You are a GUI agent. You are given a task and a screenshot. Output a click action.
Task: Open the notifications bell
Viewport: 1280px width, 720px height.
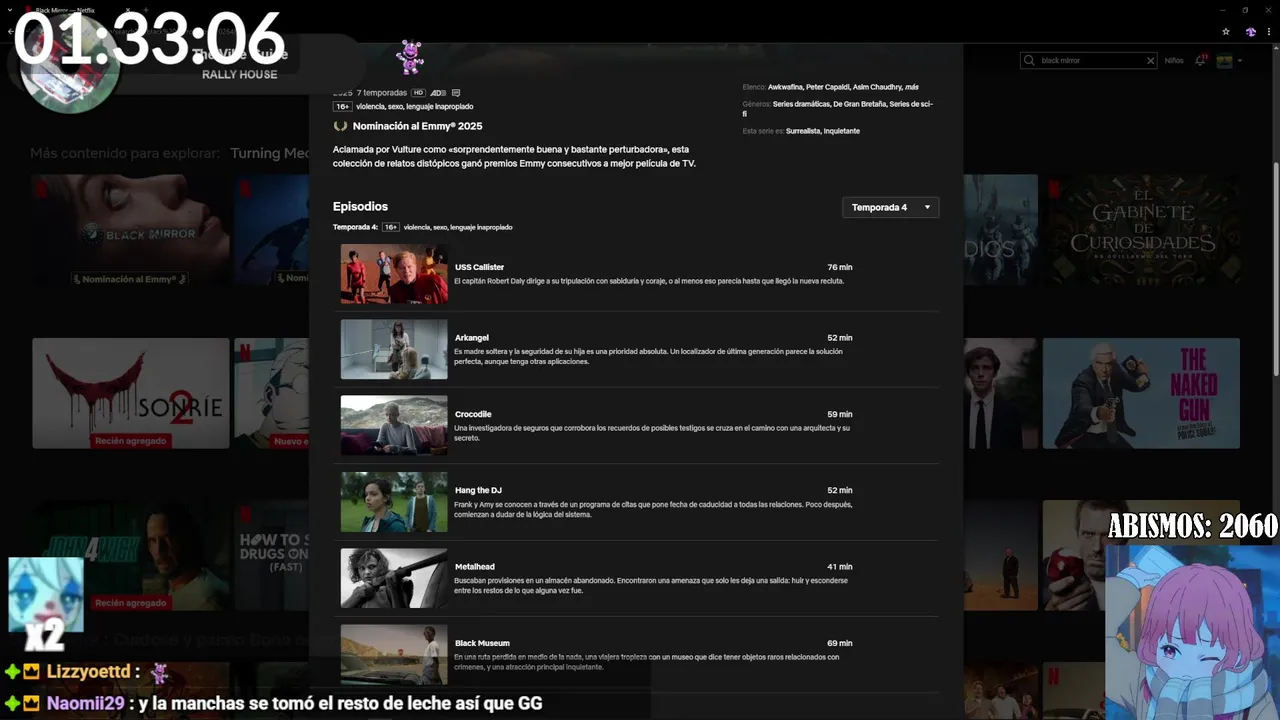[x=1201, y=60]
